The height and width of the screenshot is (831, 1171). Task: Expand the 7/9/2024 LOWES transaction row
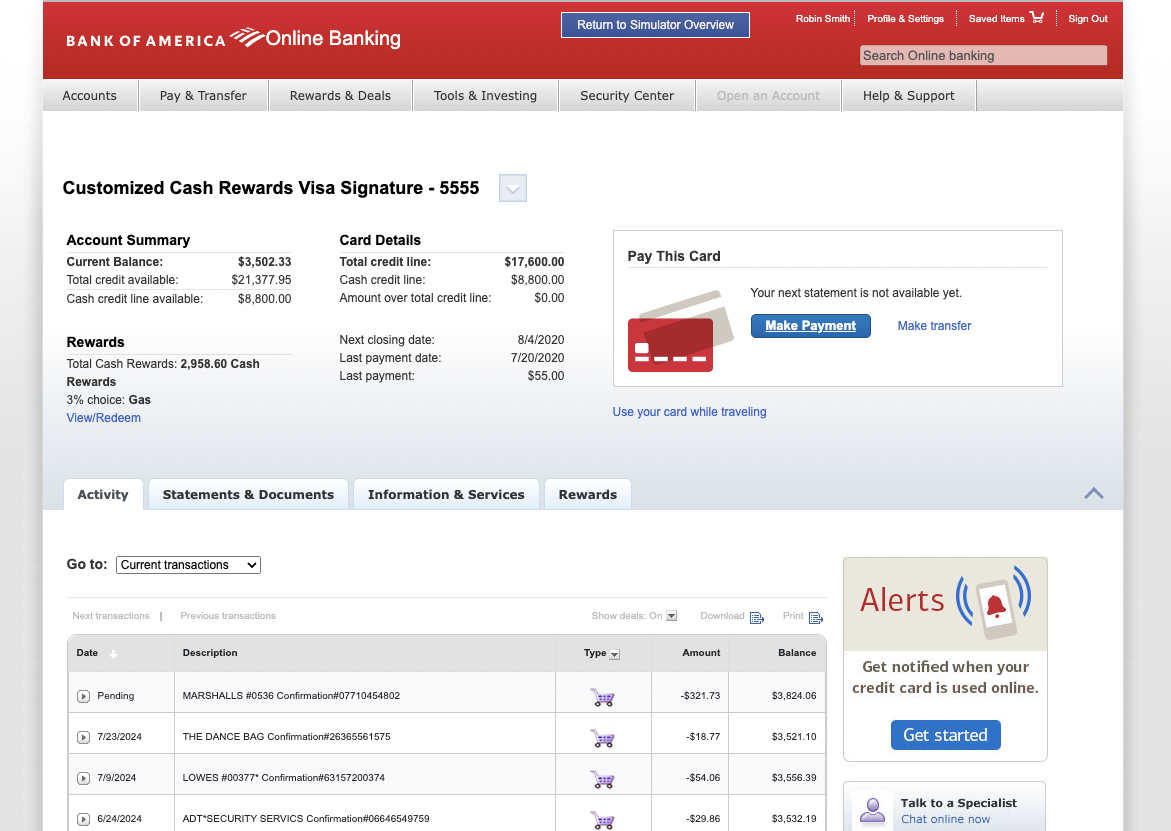coord(84,779)
